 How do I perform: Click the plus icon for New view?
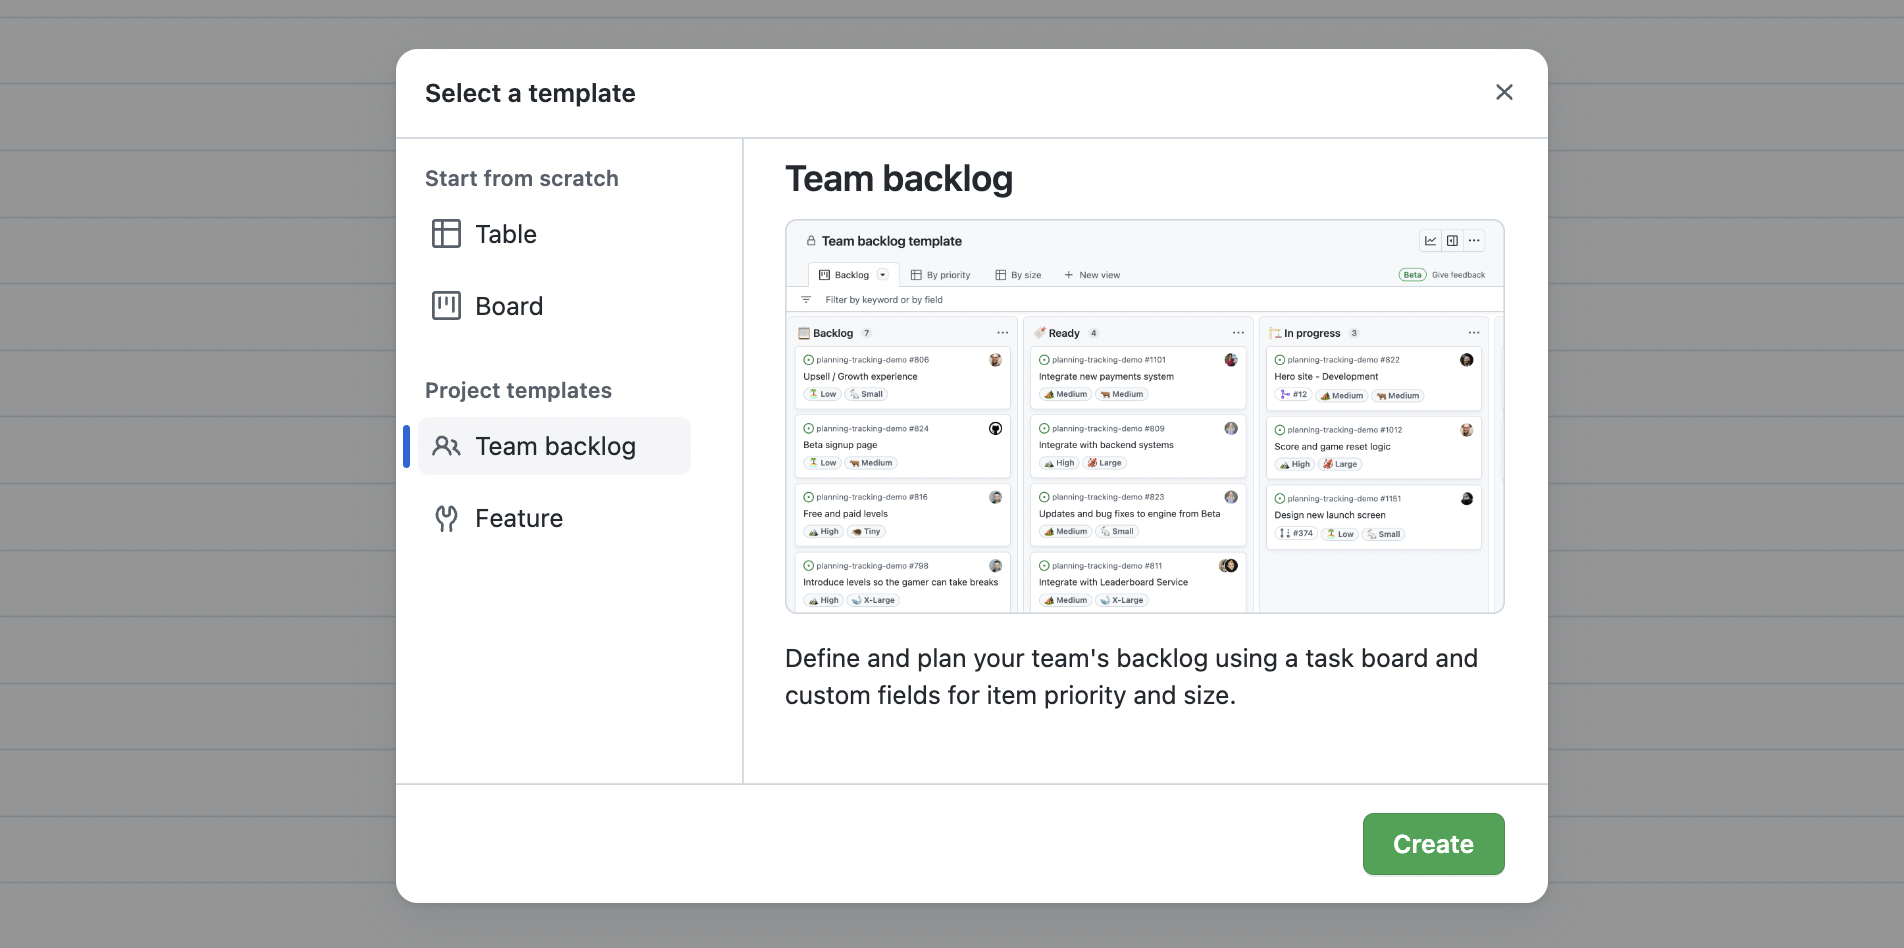[1070, 274]
